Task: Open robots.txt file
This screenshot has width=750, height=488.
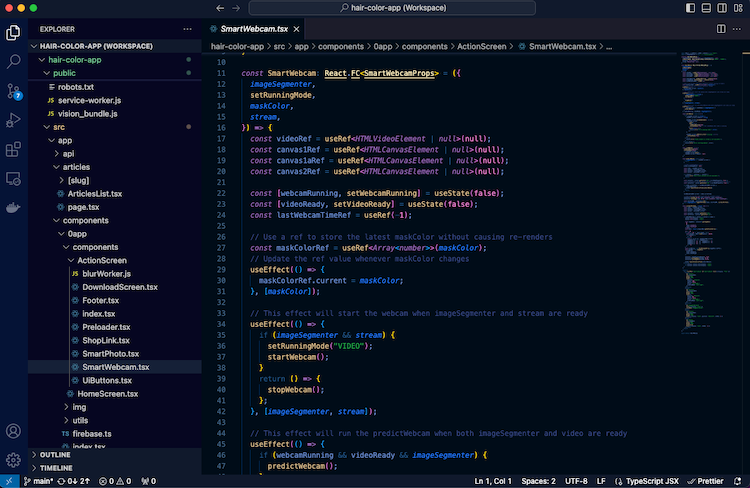Action: [115, 87]
